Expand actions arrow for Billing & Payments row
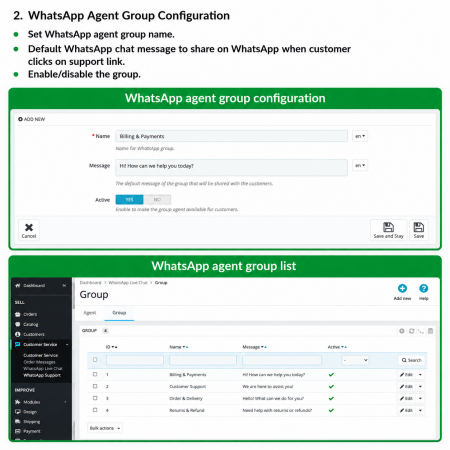 tap(420, 375)
